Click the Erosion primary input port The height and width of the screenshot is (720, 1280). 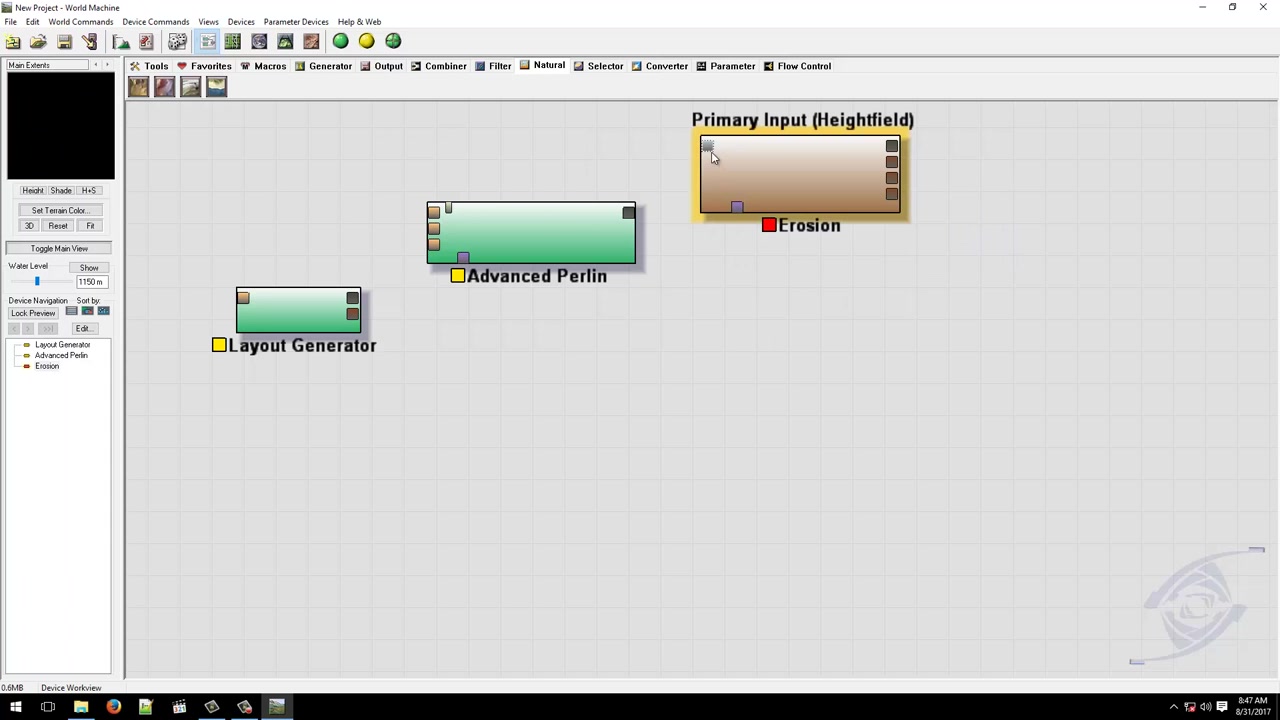708,147
